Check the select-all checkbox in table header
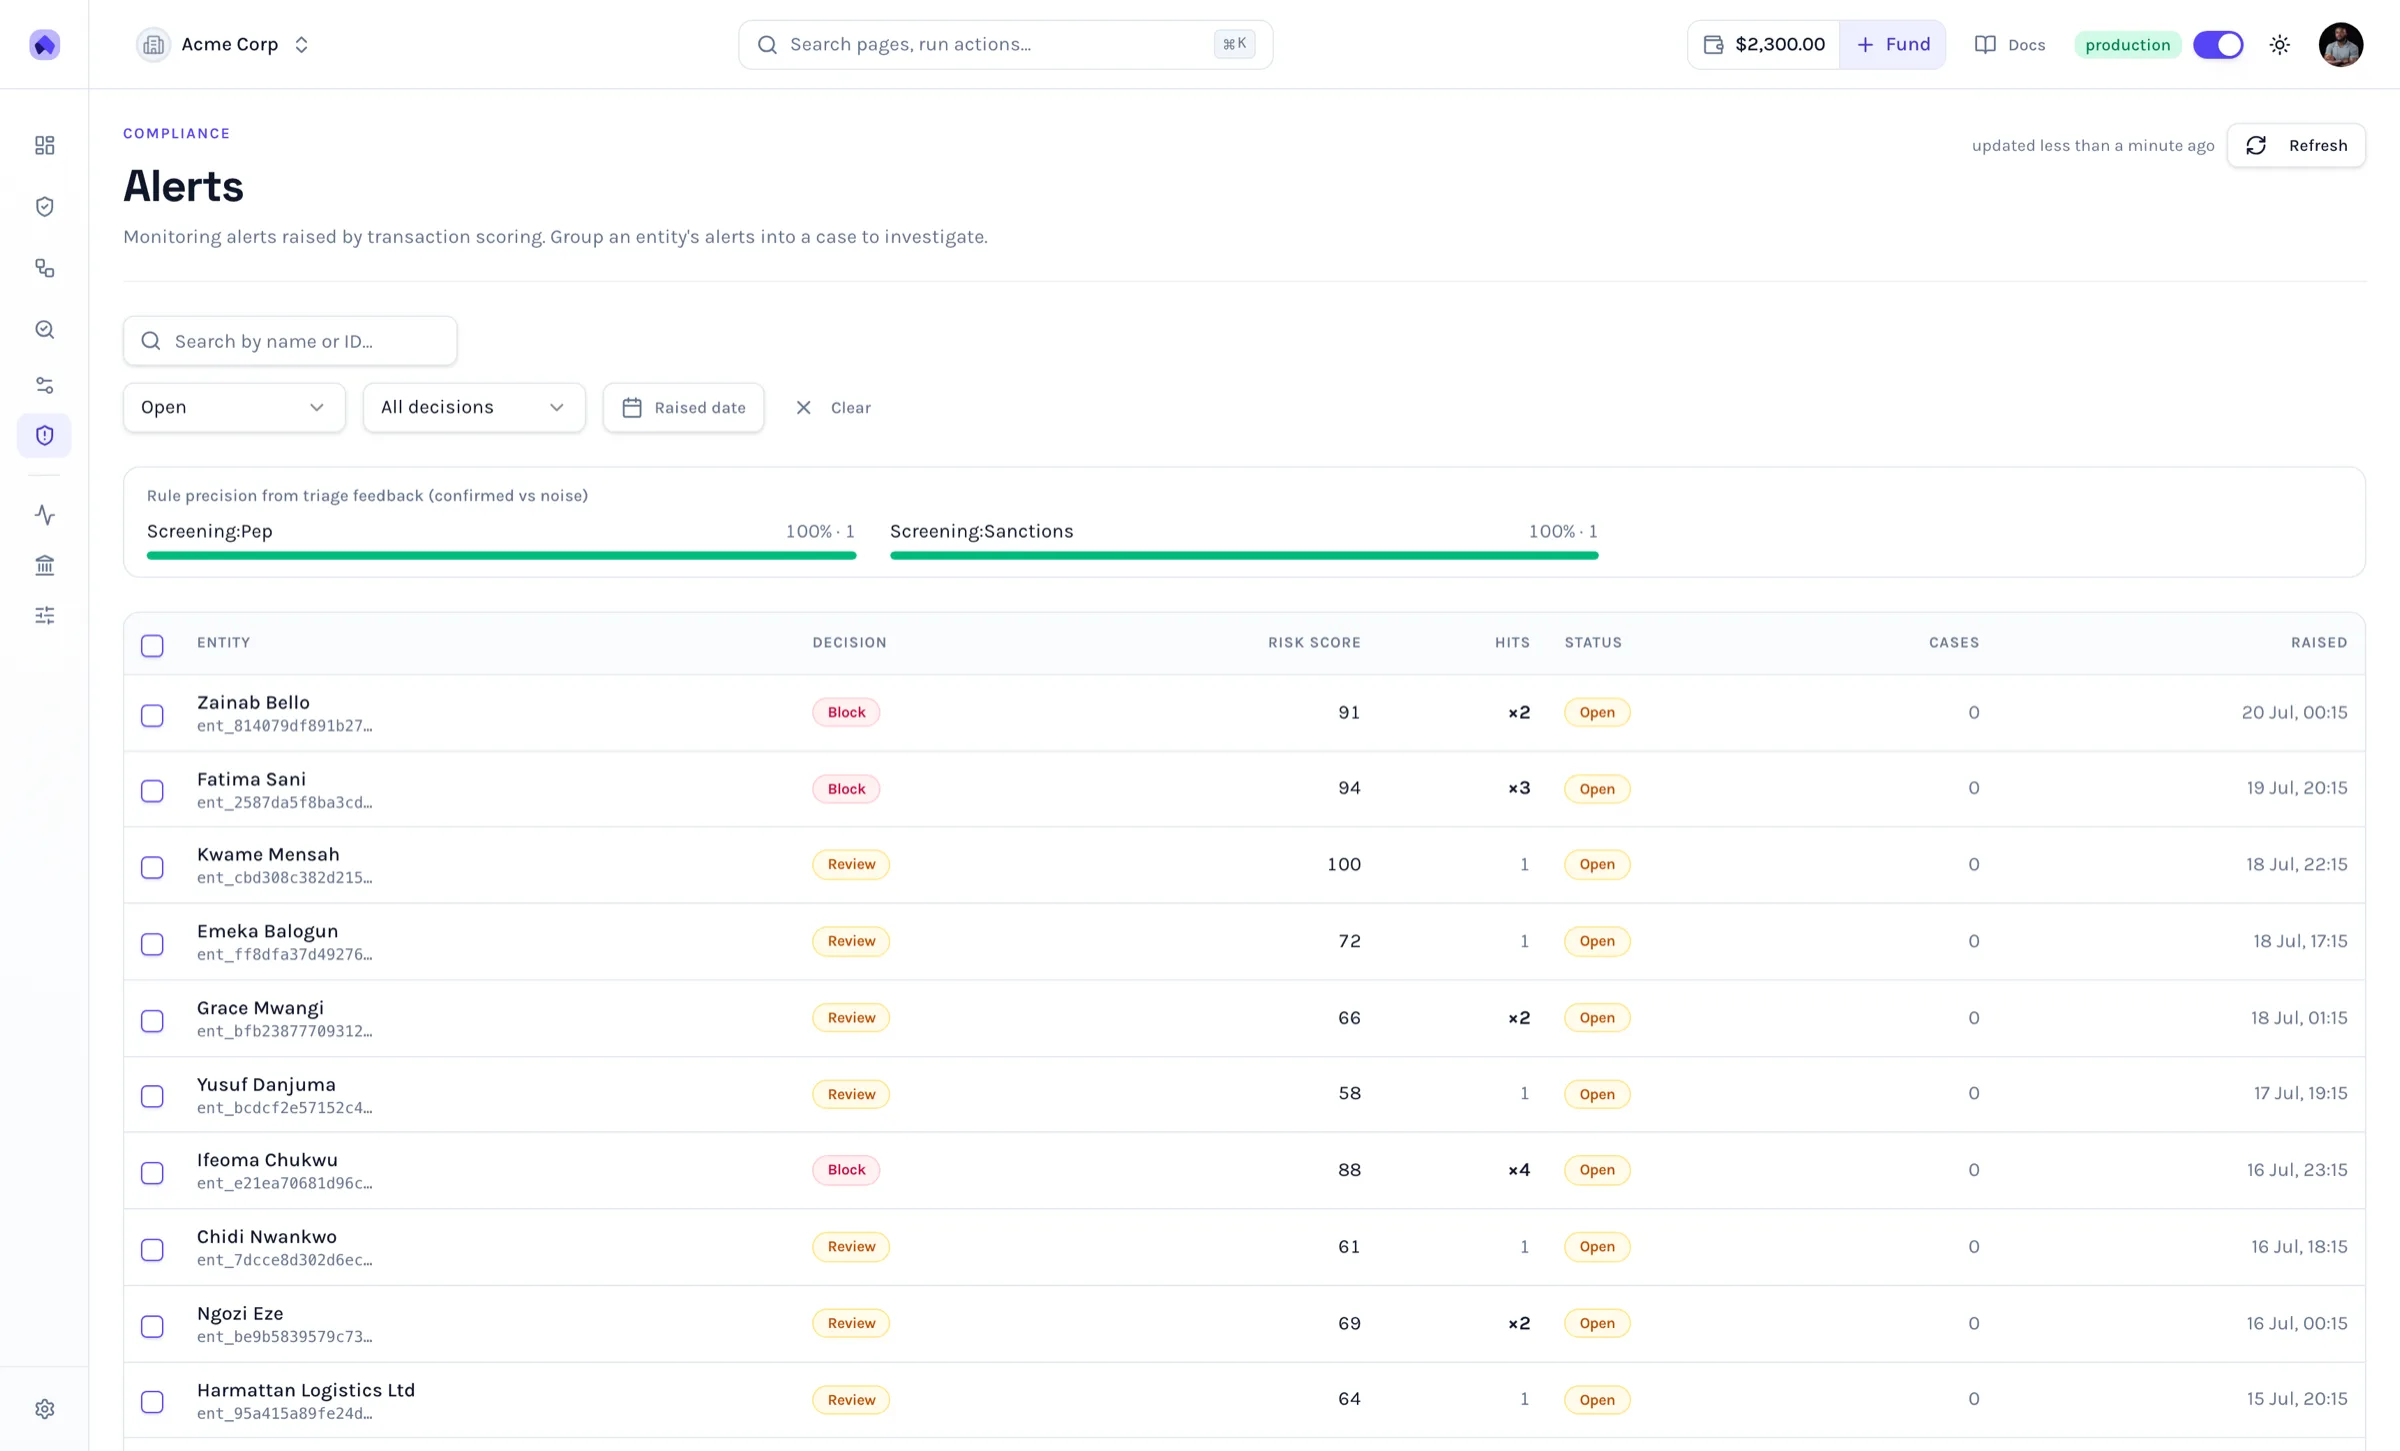 point(152,645)
